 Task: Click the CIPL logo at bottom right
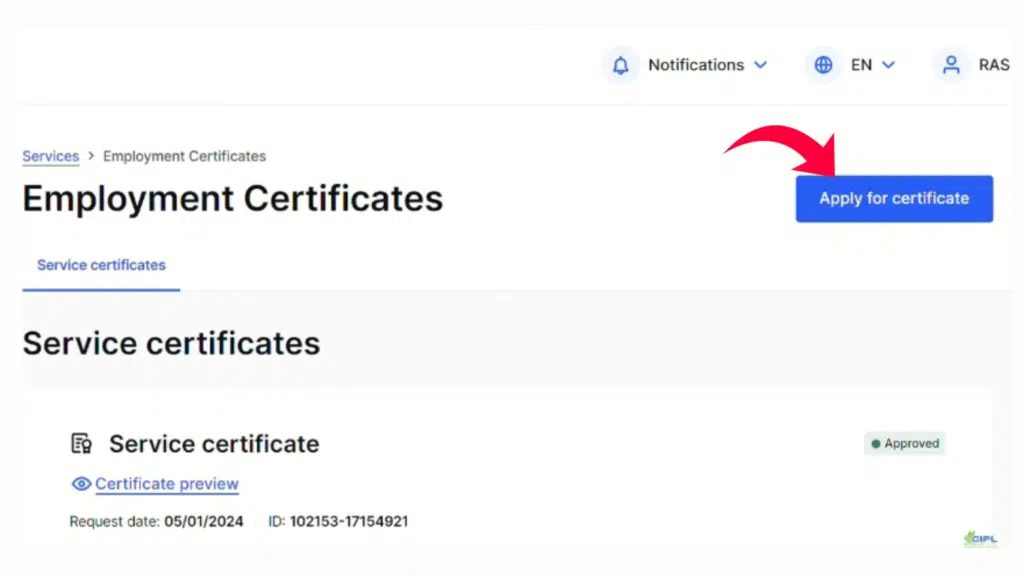pyautogui.click(x=981, y=539)
